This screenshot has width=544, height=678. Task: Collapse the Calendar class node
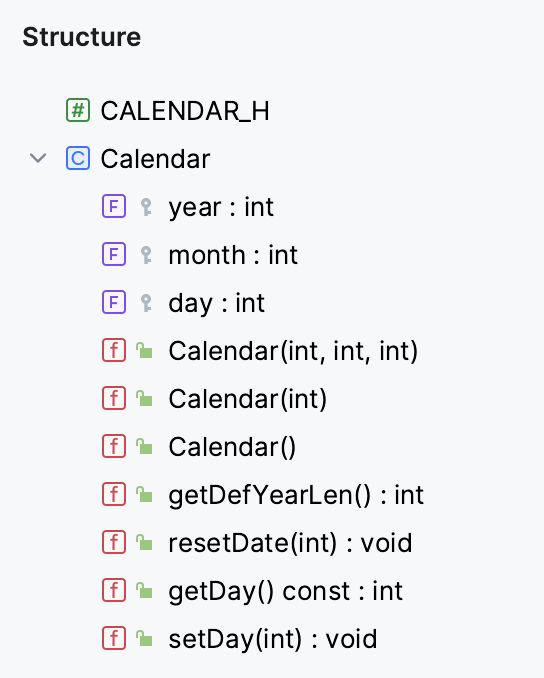coord(38,158)
